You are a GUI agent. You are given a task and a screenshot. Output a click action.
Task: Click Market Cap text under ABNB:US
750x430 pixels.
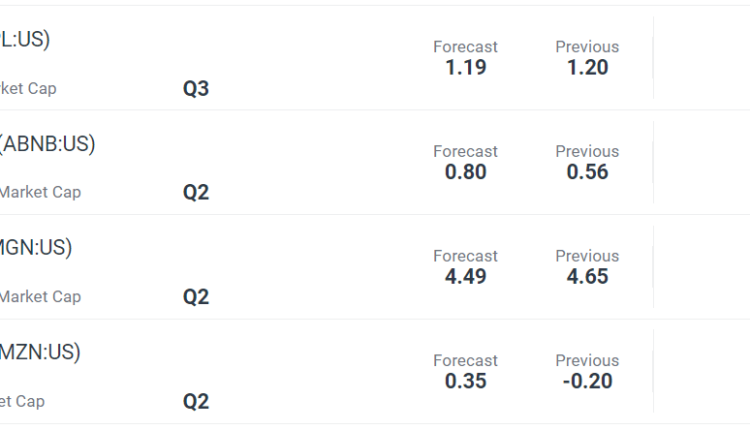pyautogui.click(x=40, y=192)
